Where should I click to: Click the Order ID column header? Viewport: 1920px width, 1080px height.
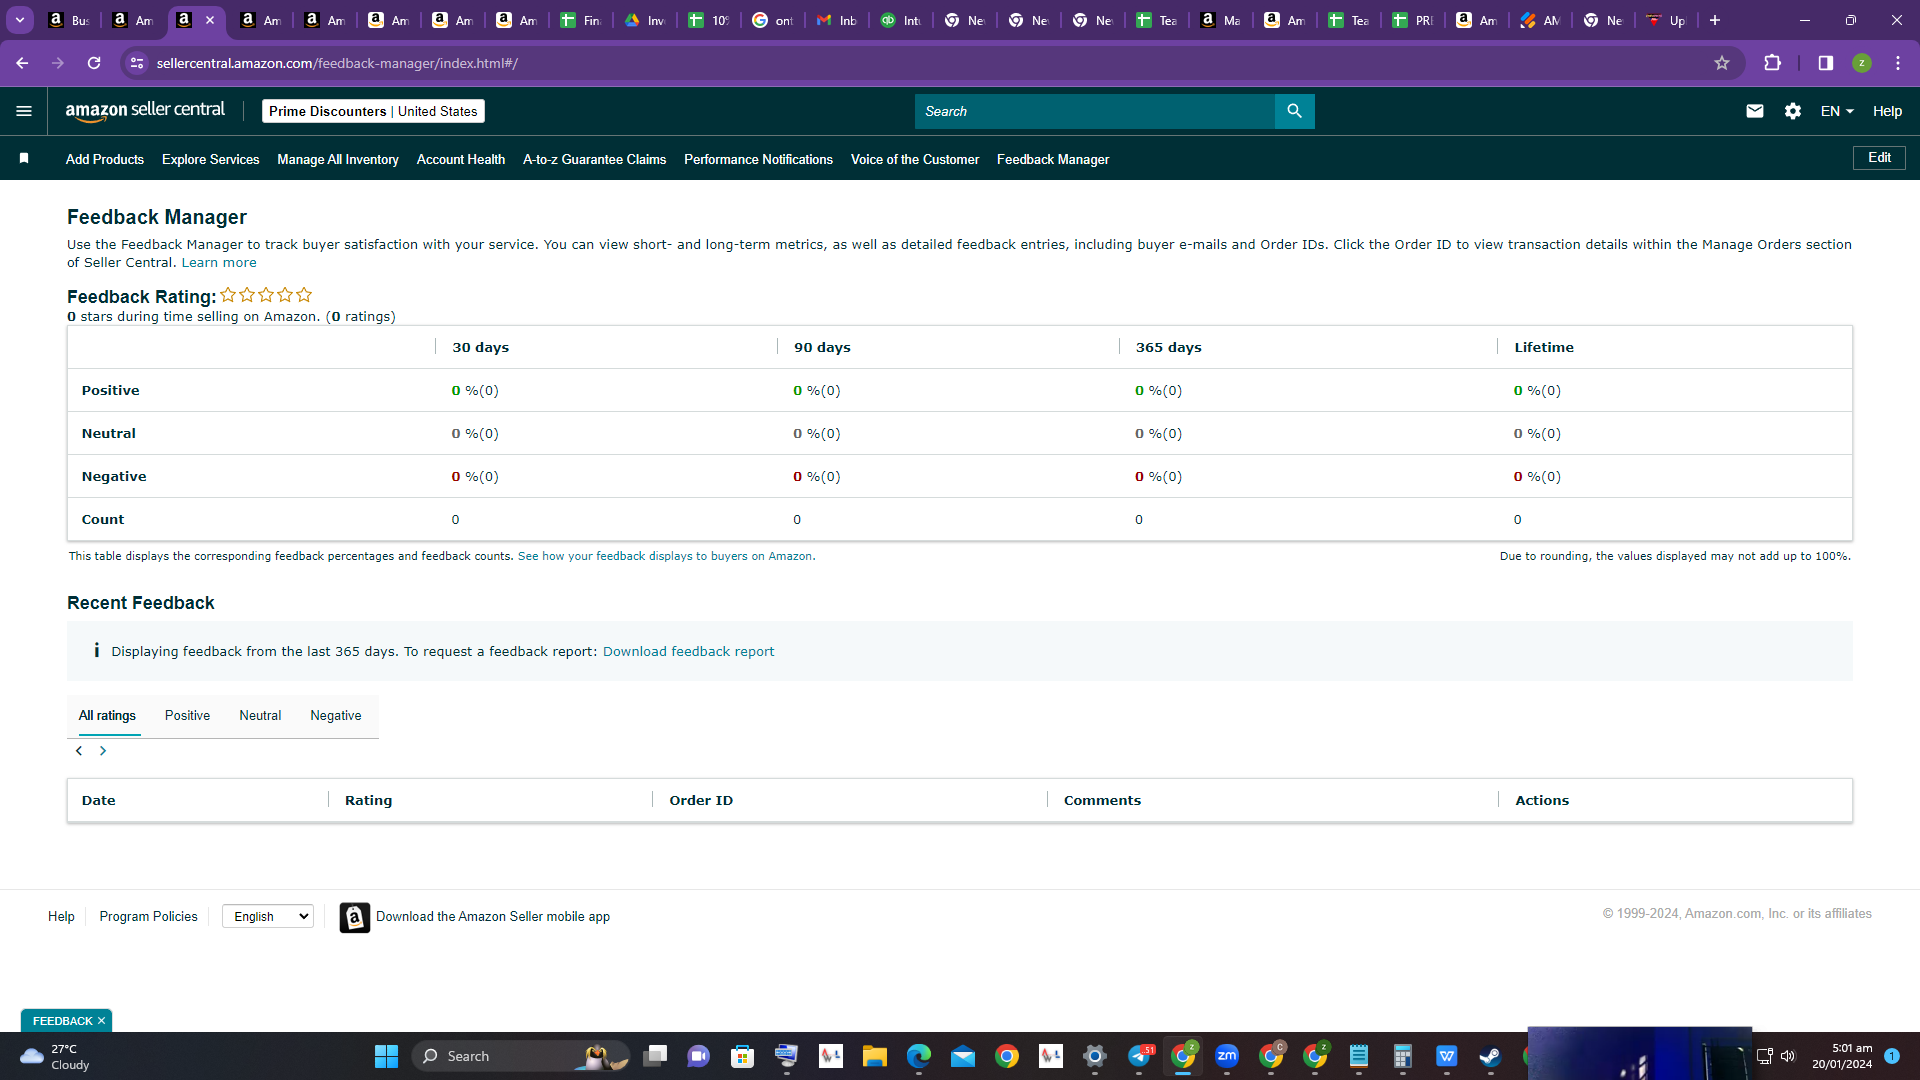(x=701, y=801)
